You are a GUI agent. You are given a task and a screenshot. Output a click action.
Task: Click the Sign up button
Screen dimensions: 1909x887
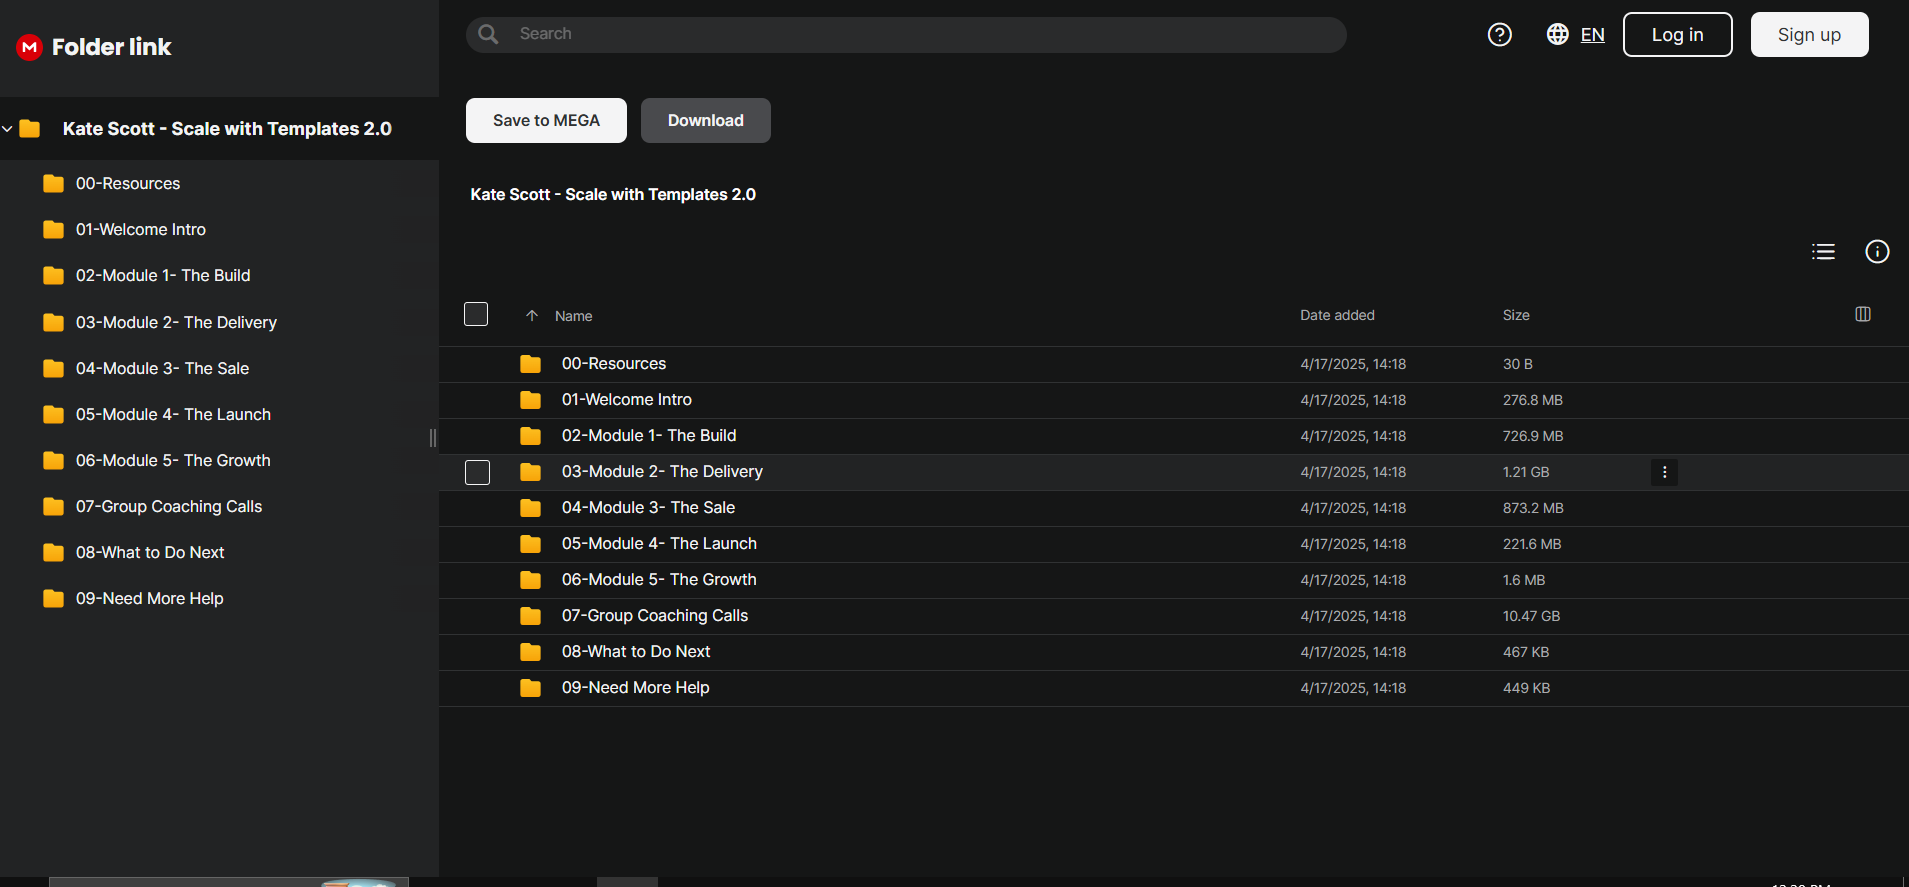point(1809,35)
